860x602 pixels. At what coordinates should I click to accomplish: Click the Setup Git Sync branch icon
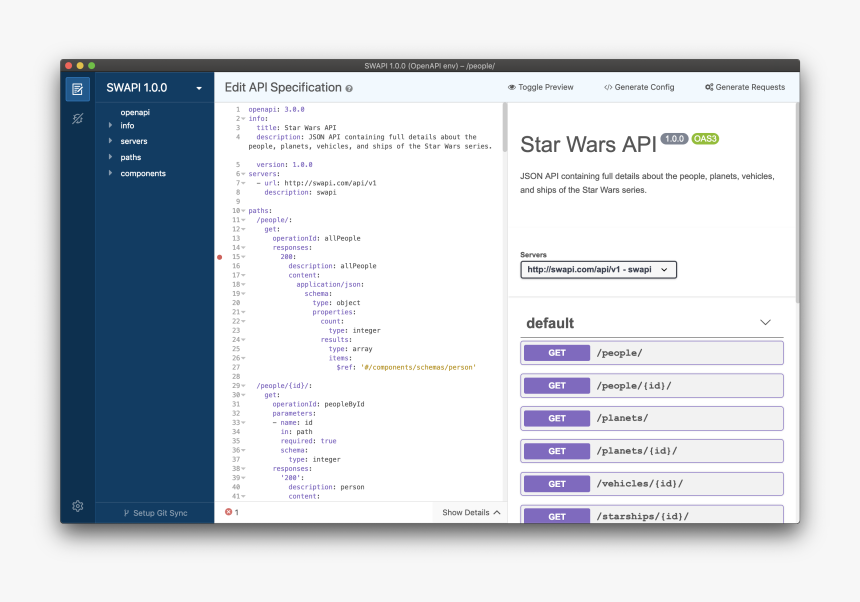click(126, 513)
